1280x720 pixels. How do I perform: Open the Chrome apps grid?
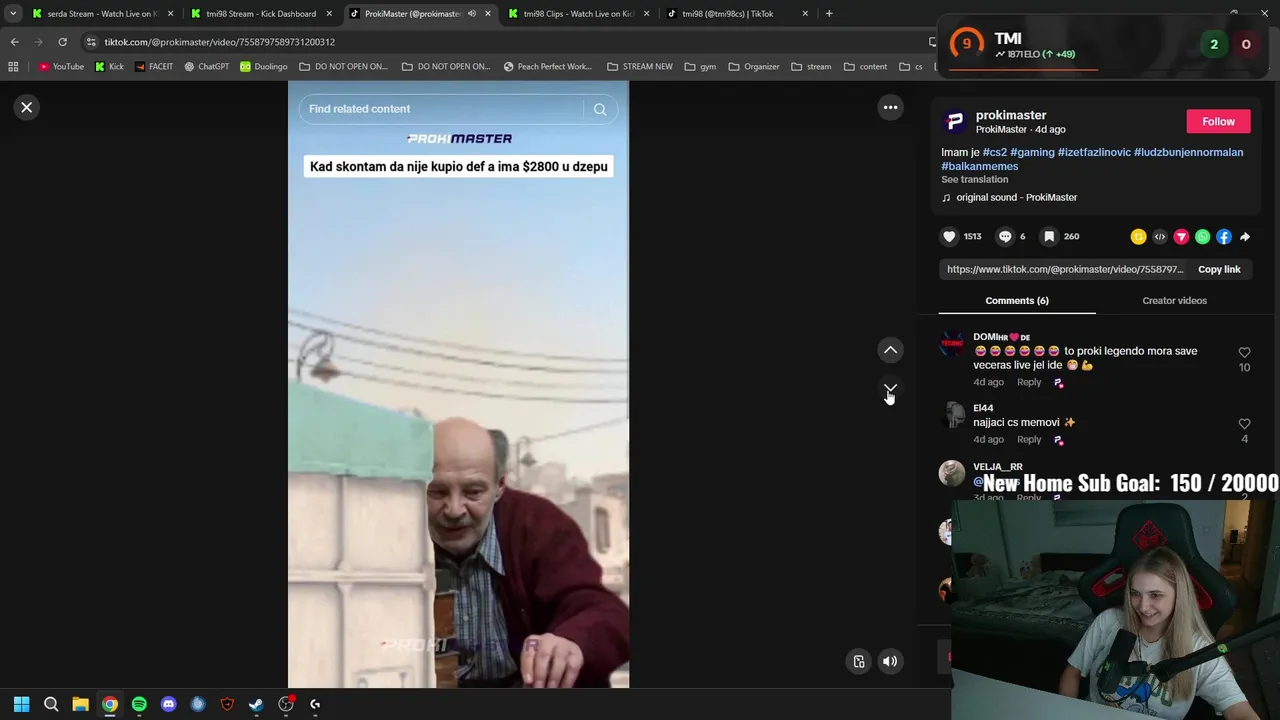(13, 67)
